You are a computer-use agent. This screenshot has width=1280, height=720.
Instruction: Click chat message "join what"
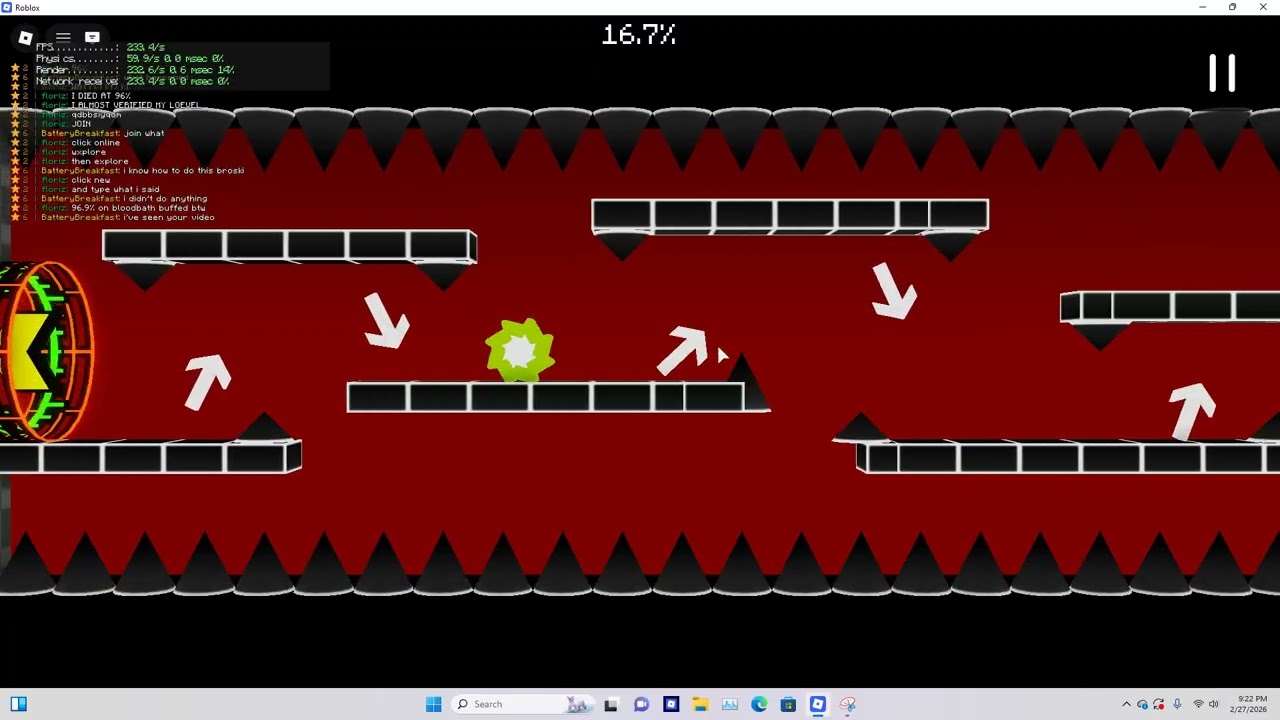[x=145, y=133]
